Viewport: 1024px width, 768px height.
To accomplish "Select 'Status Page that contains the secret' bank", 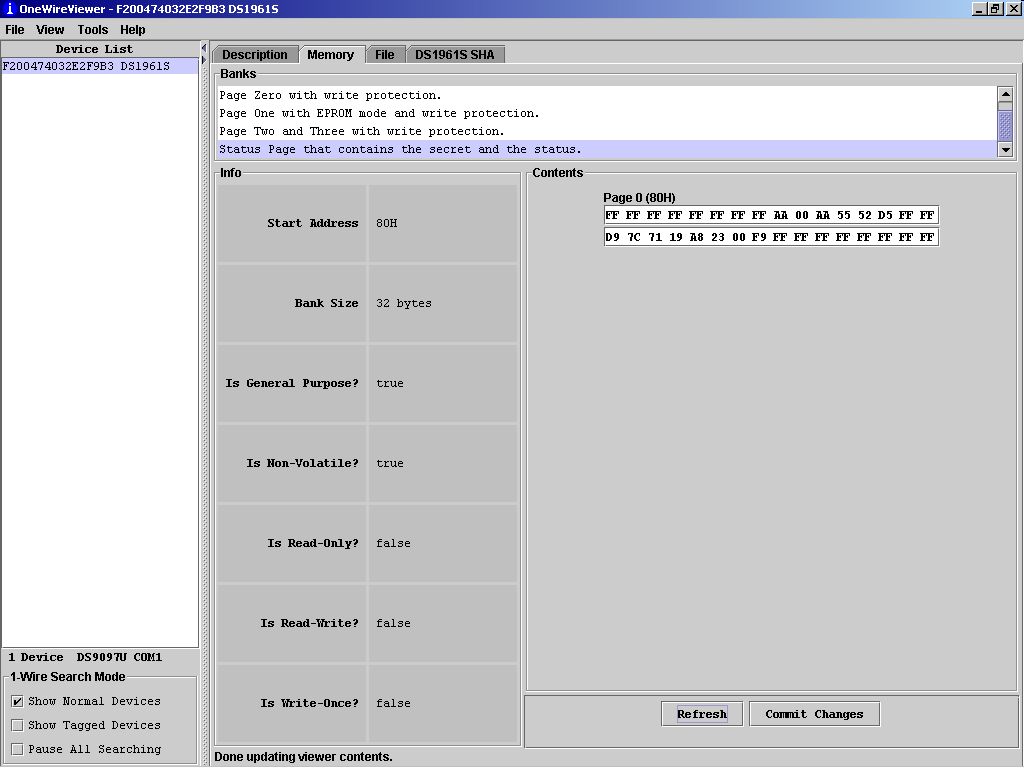I will click(607, 150).
